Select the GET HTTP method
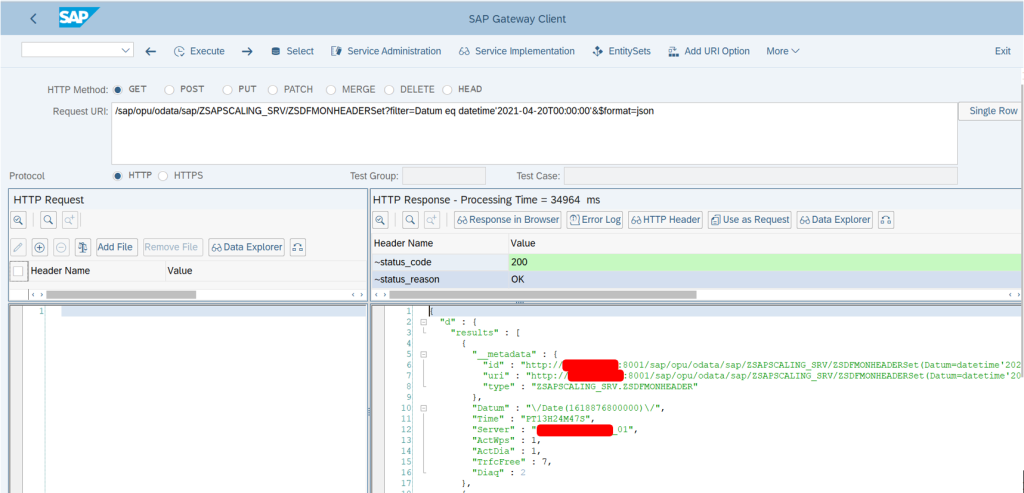The height and width of the screenshot is (493, 1024). (118, 89)
